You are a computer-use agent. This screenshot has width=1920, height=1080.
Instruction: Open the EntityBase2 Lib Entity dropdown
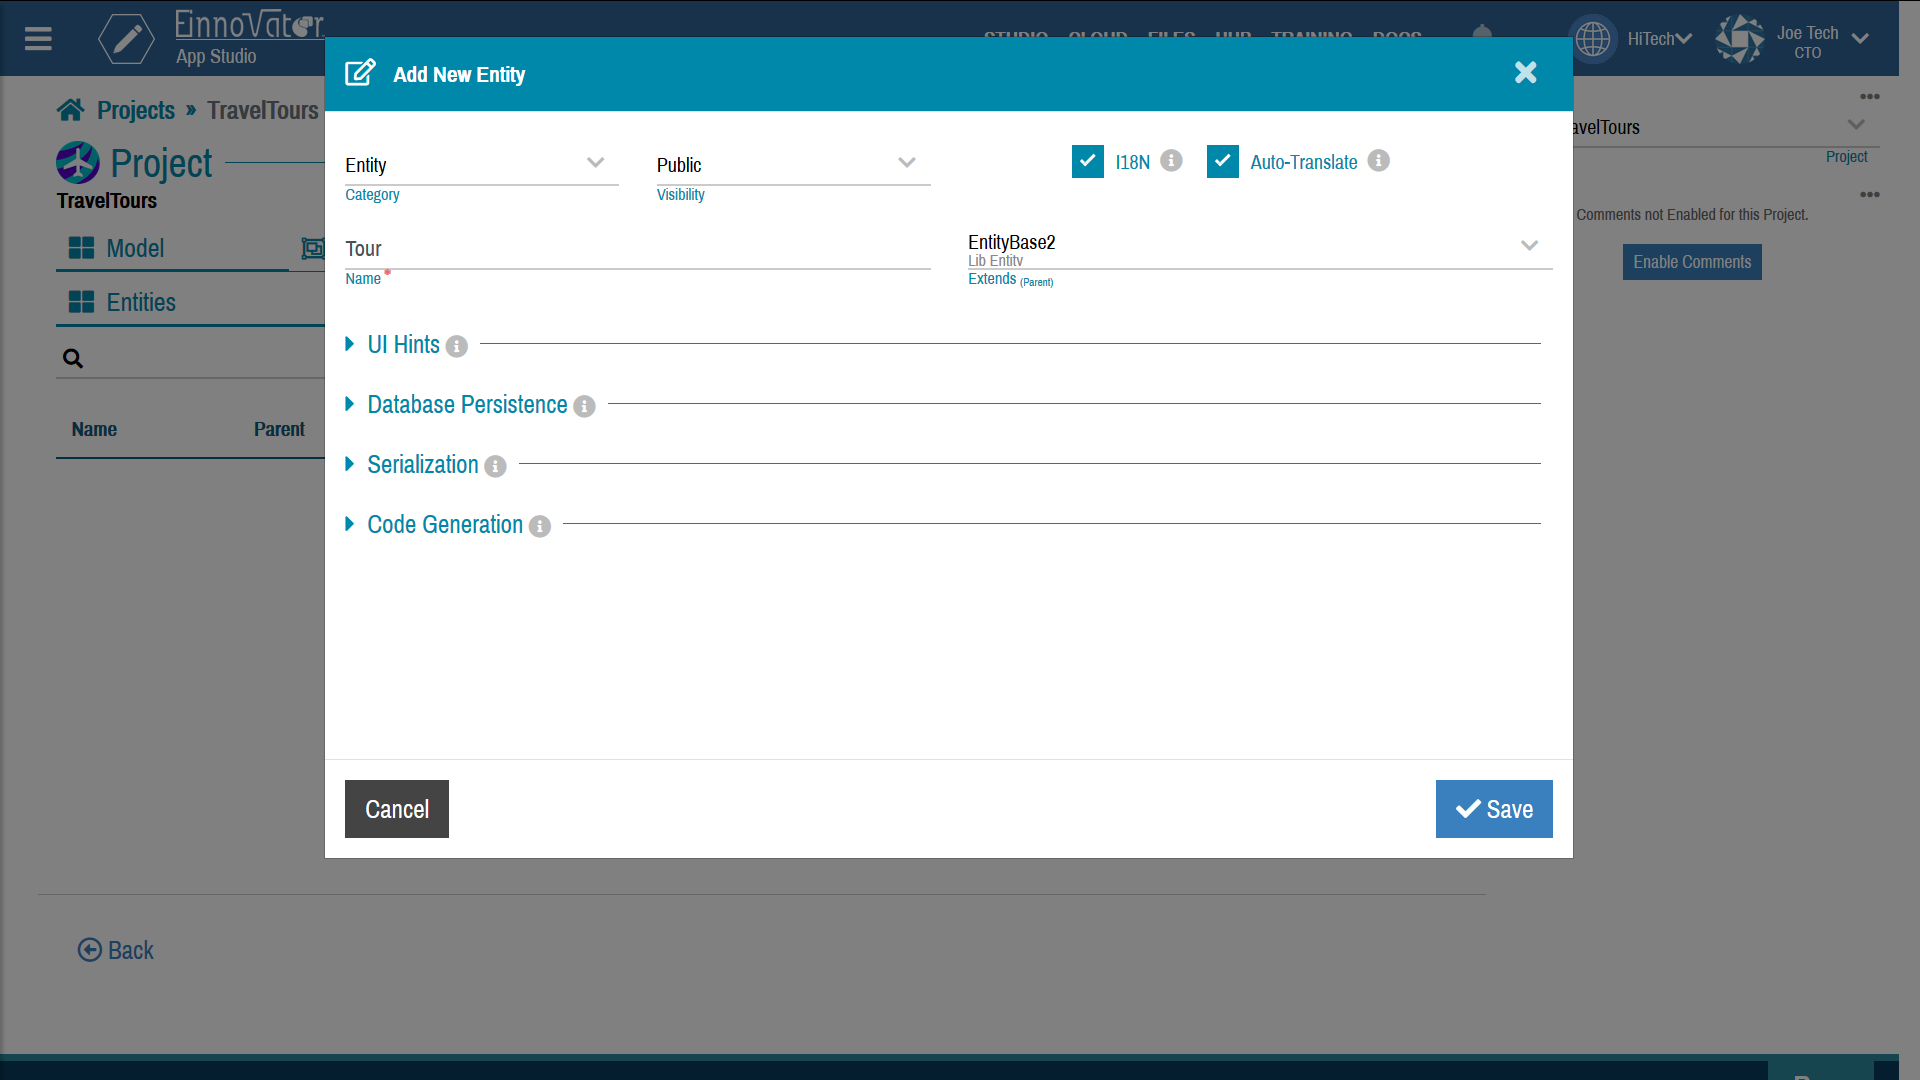1530,245
